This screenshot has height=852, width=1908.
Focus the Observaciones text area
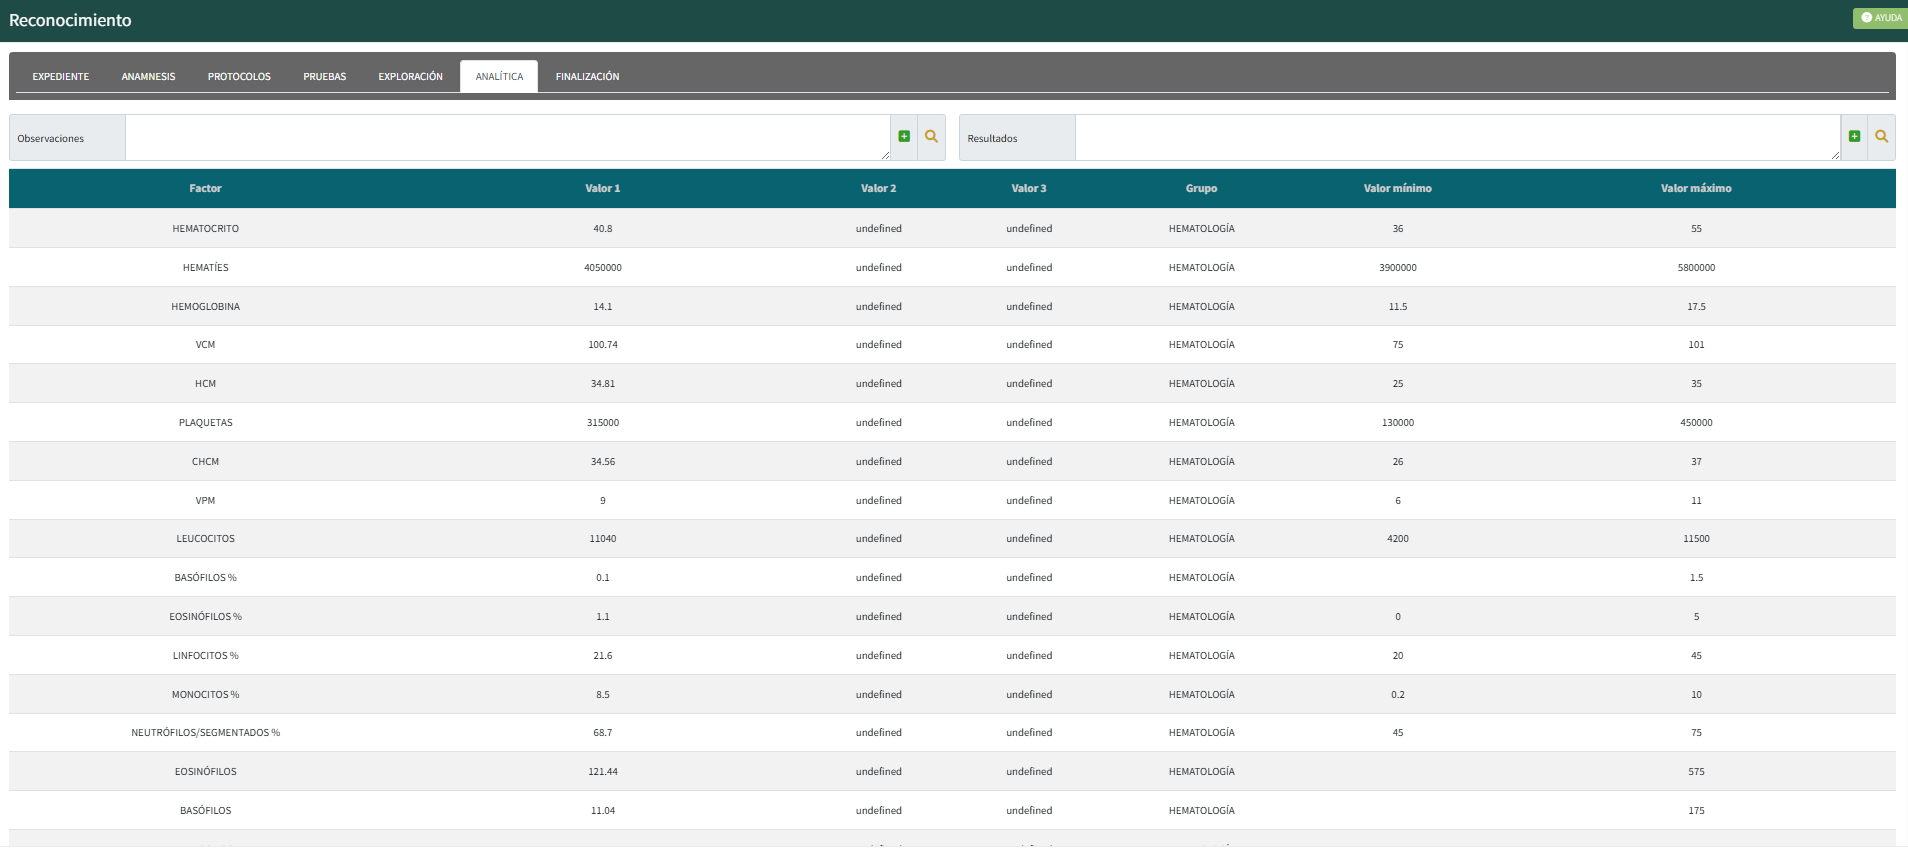(x=508, y=138)
